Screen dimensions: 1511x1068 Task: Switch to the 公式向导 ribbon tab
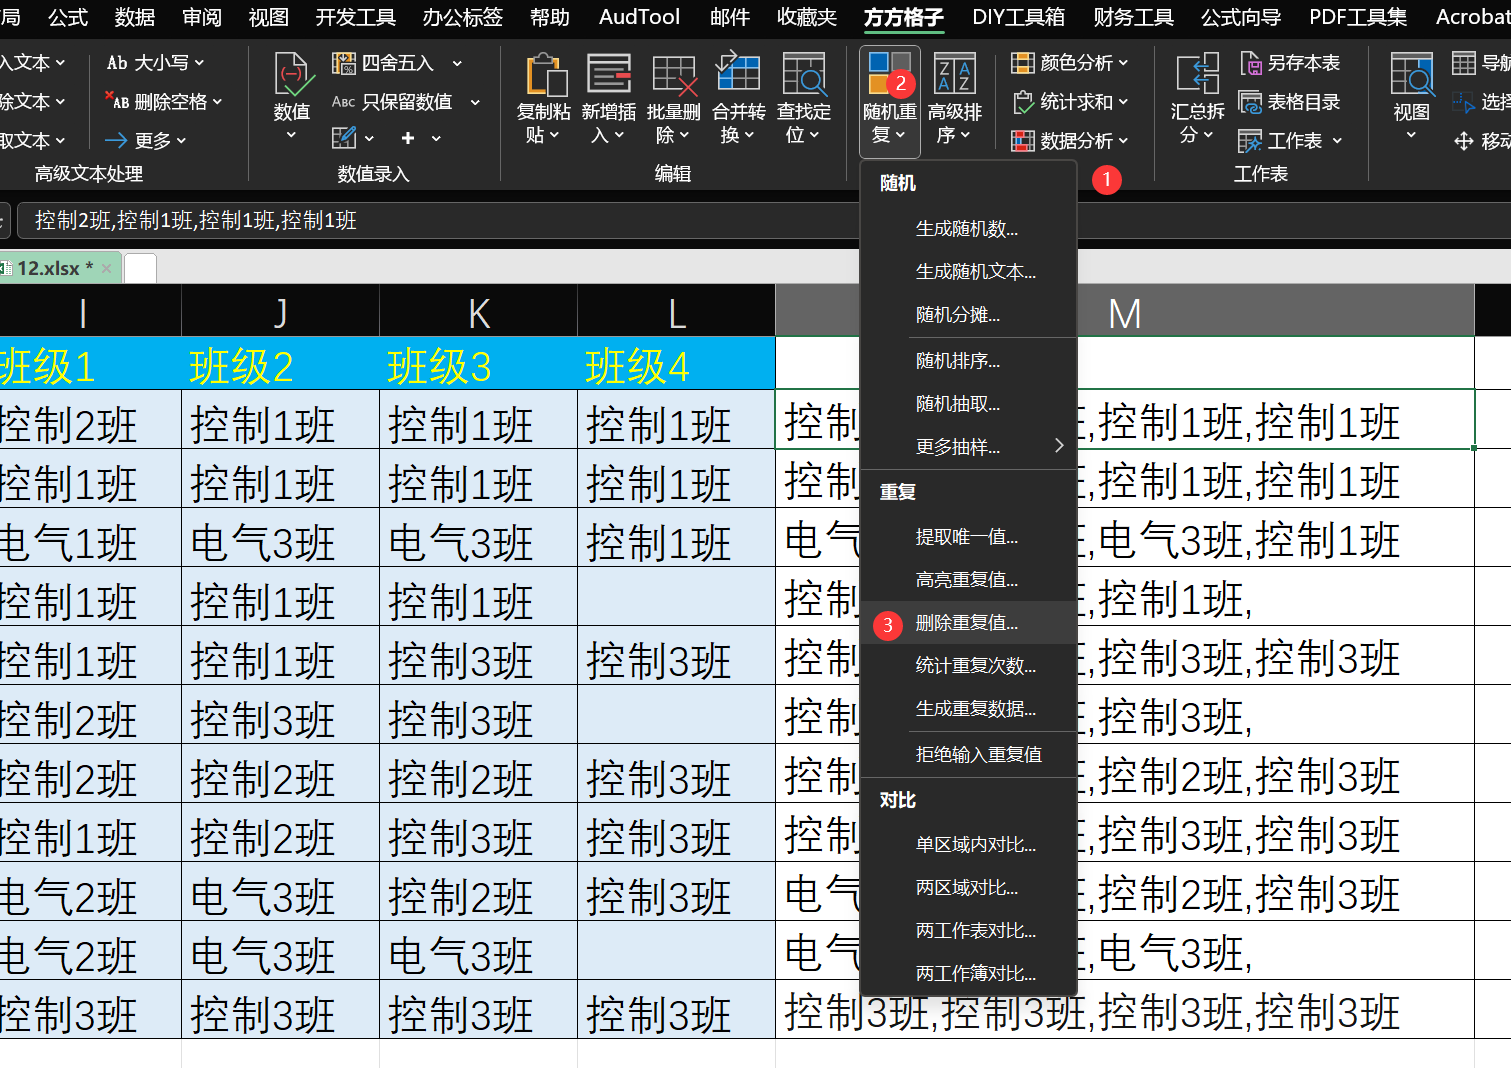[1241, 17]
